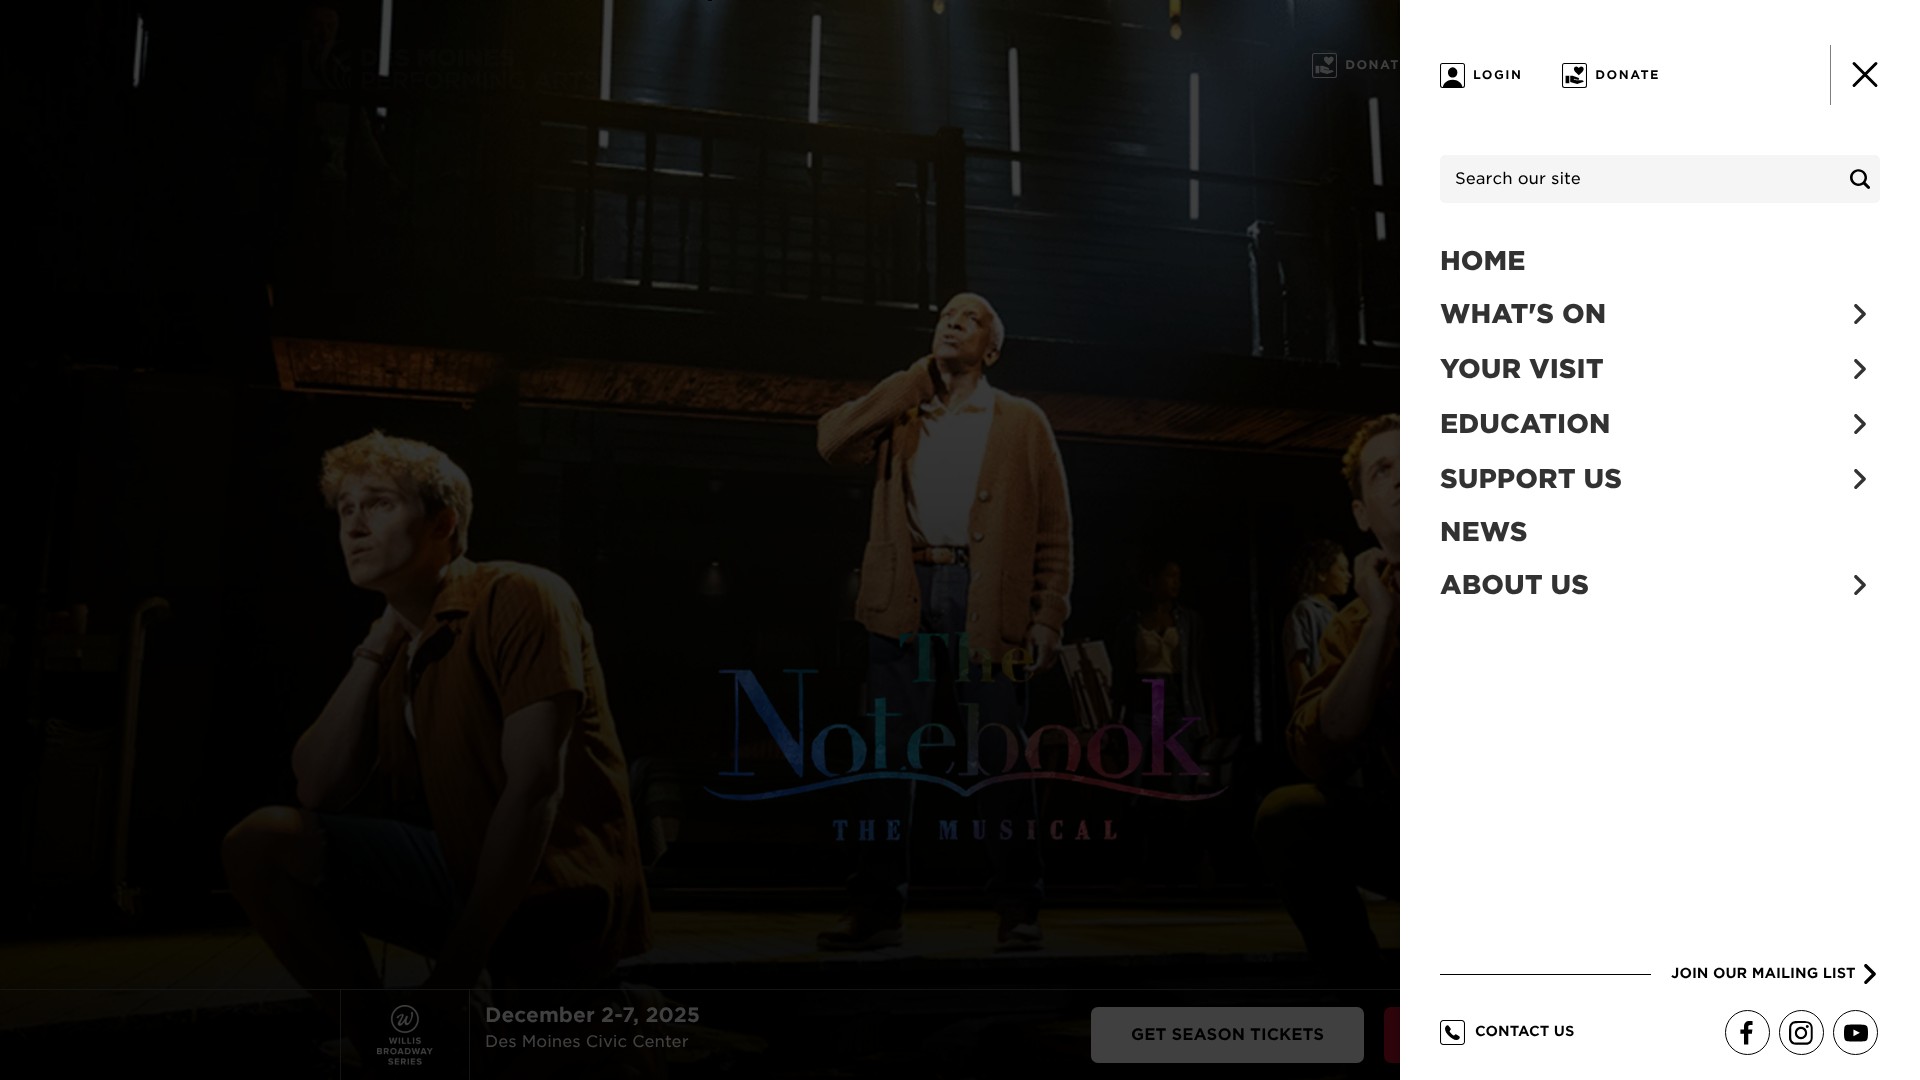This screenshot has width=1920, height=1080.
Task: Open the Your Visit menu item
Action: pyautogui.click(x=1521, y=369)
